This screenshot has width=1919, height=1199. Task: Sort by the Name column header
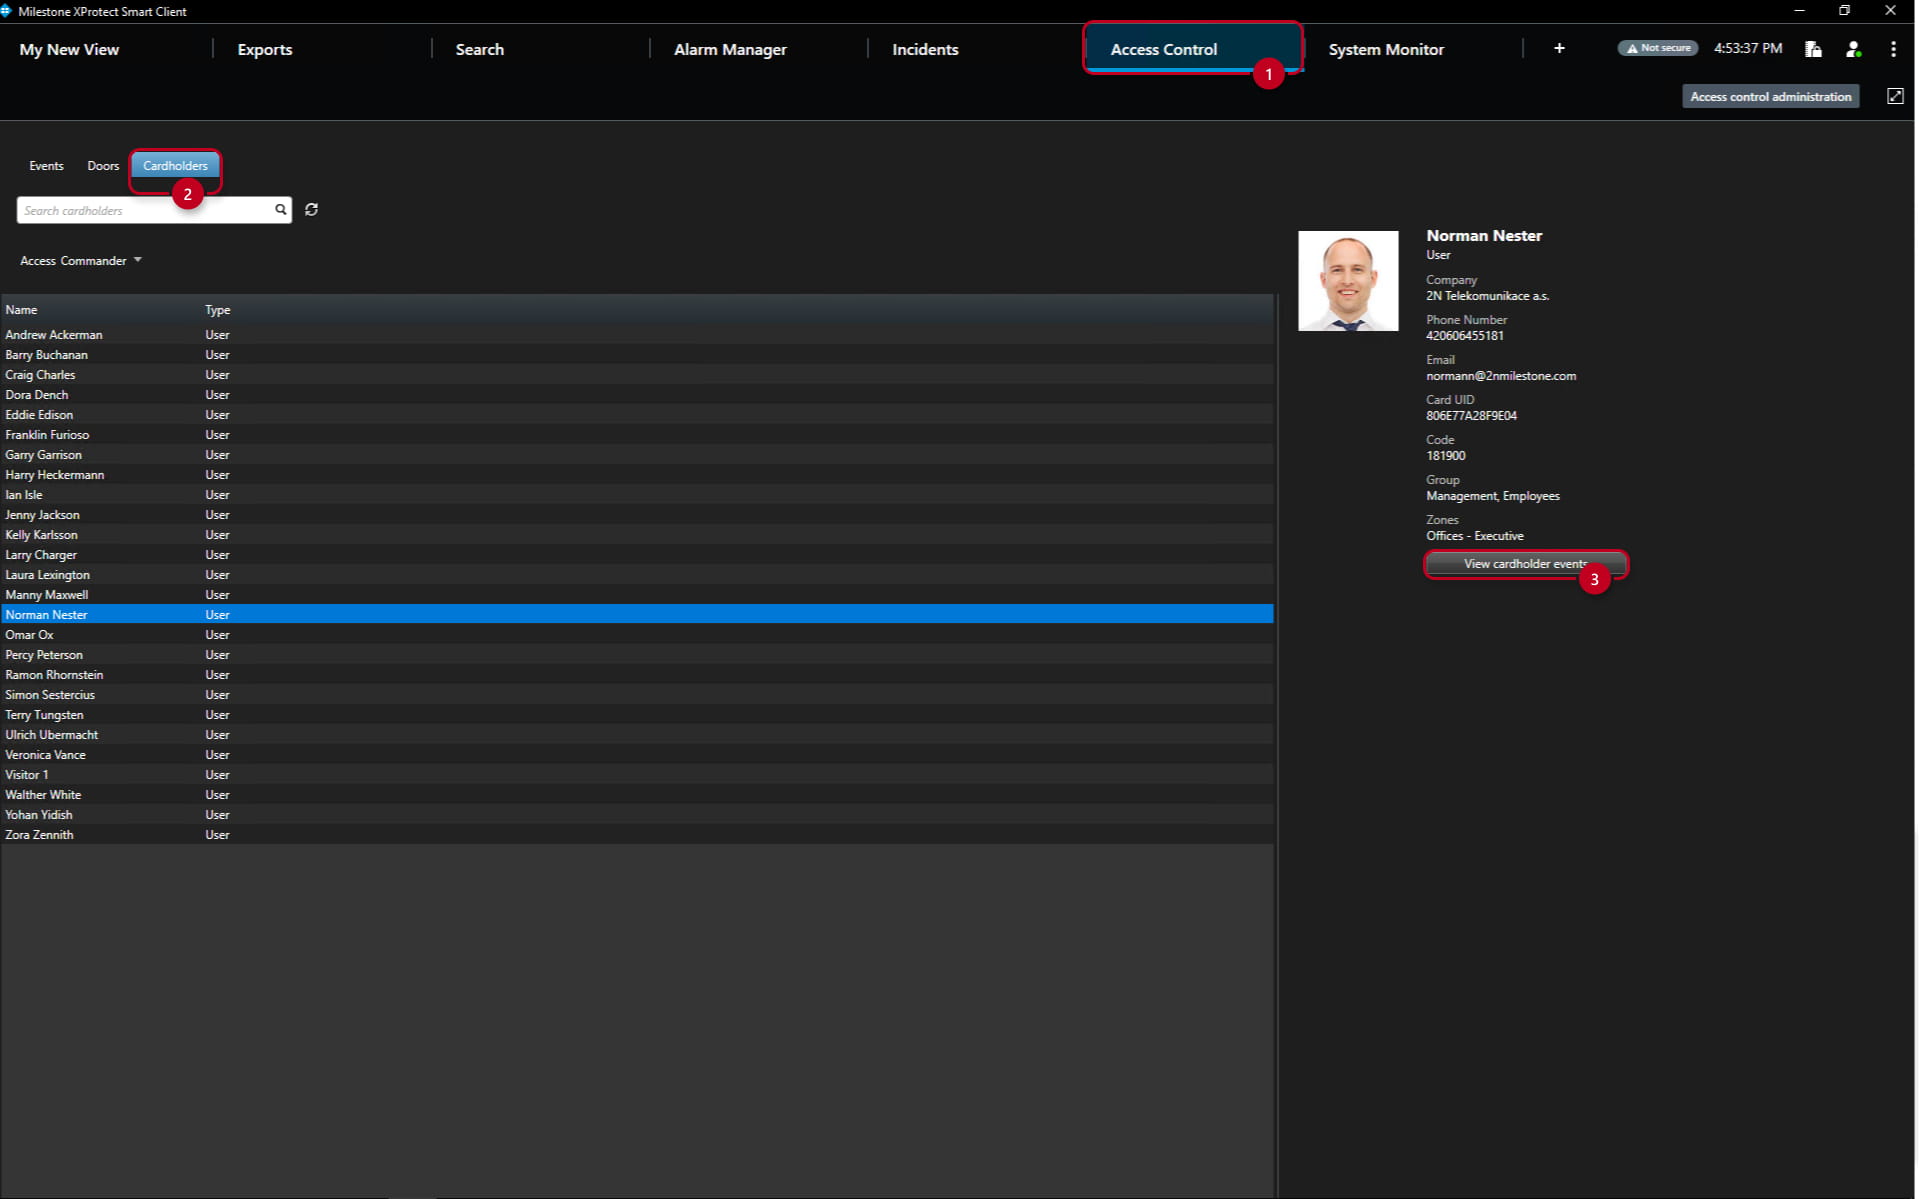click(21, 310)
